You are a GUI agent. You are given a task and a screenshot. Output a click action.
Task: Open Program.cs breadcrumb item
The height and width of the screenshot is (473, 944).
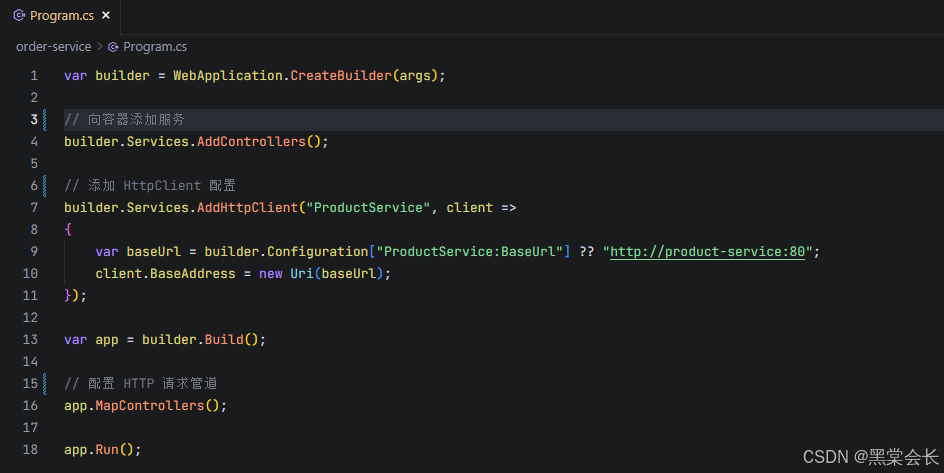click(155, 46)
